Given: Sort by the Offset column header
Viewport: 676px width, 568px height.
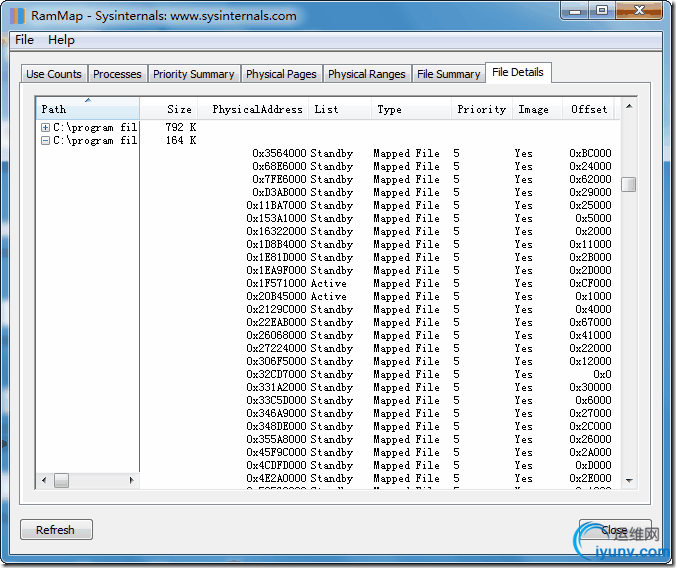Looking at the screenshot, I should point(588,109).
